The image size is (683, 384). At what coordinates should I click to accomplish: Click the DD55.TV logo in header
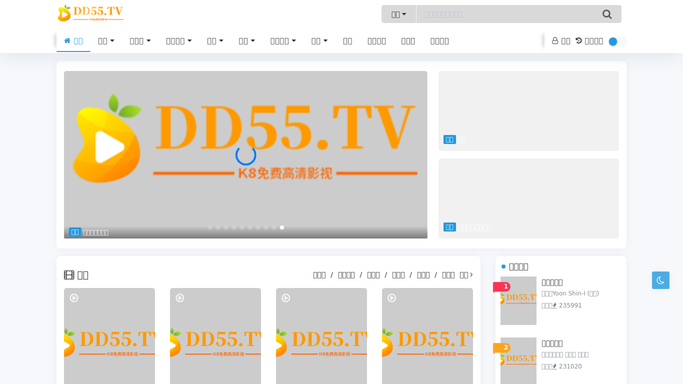(x=91, y=13)
